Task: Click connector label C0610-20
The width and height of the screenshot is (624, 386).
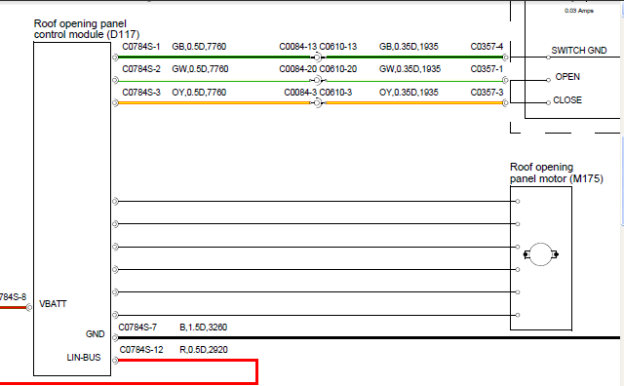Action: 338,69
